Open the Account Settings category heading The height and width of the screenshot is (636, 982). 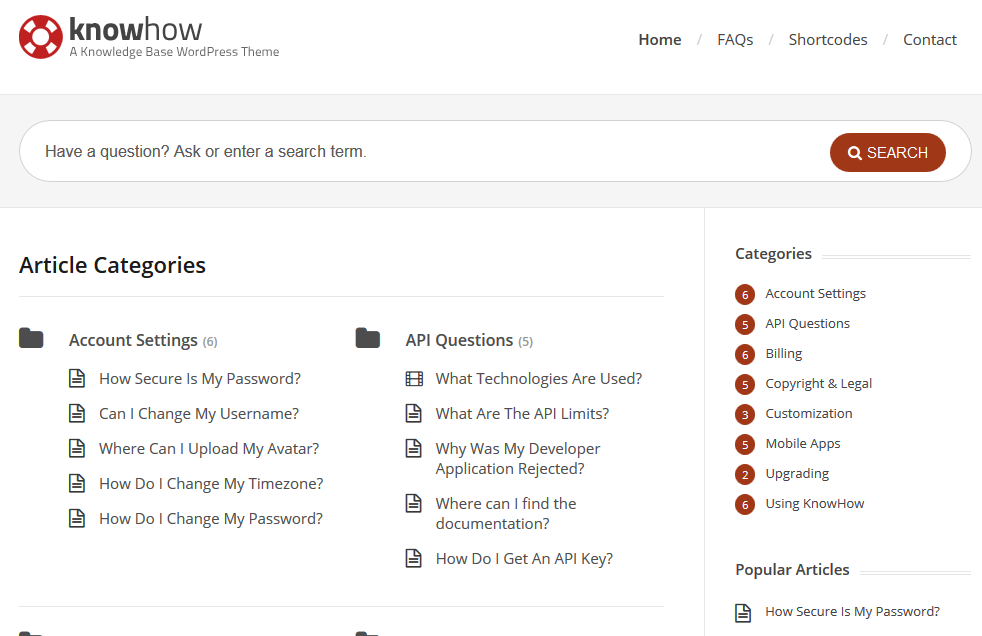click(133, 340)
